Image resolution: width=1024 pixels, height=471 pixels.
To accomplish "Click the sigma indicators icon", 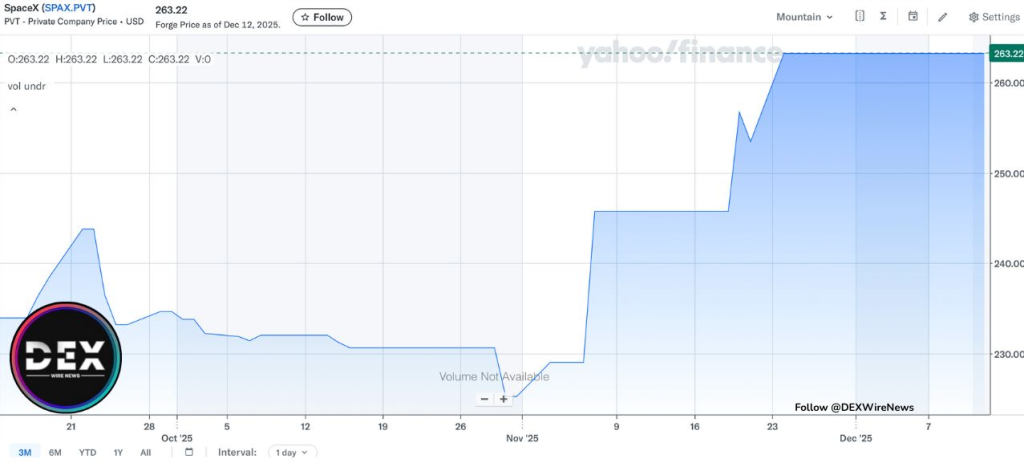I will [884, 17].
